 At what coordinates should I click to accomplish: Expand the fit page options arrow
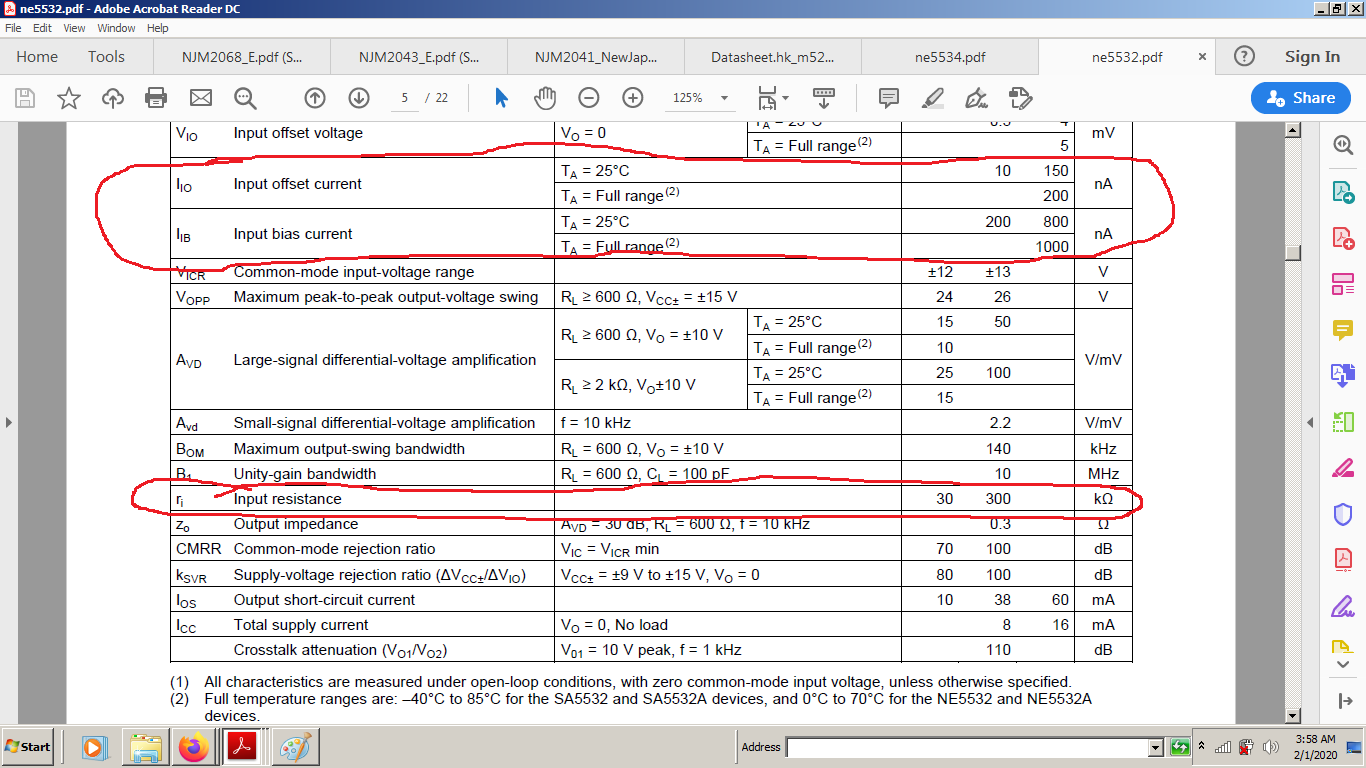coord(785,98)
